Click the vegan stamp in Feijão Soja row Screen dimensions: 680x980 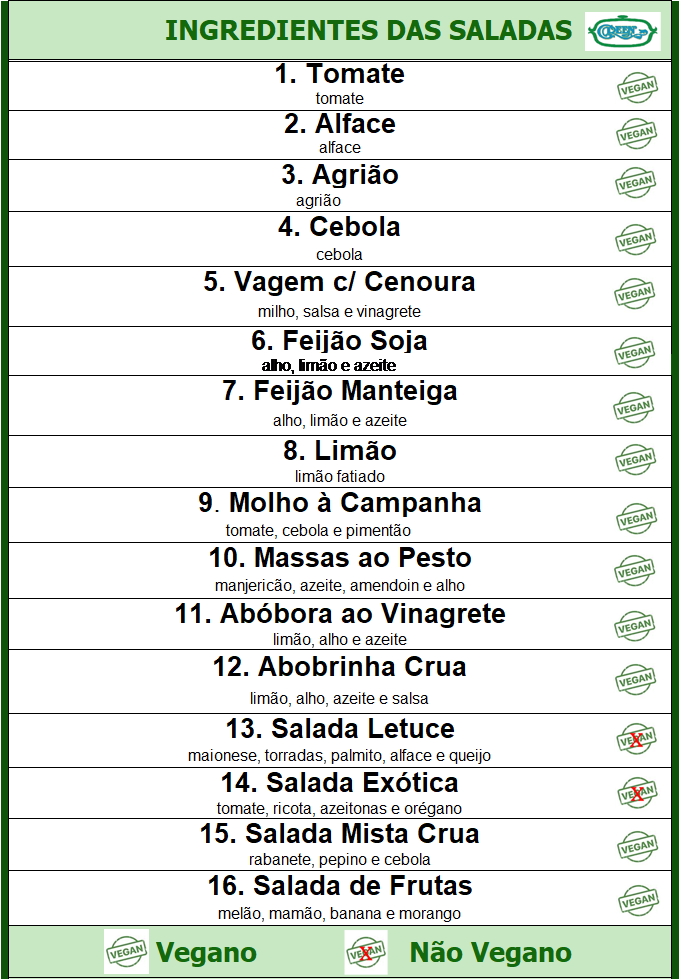(x=634, y=352)
